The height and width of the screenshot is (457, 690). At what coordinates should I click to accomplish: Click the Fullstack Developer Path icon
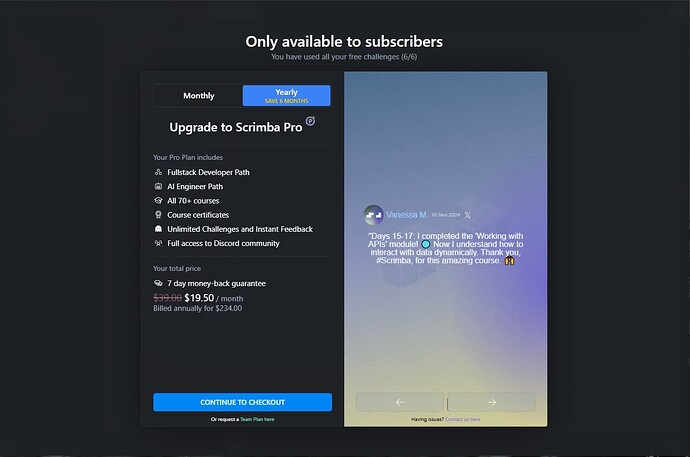(x=158, y=172)
